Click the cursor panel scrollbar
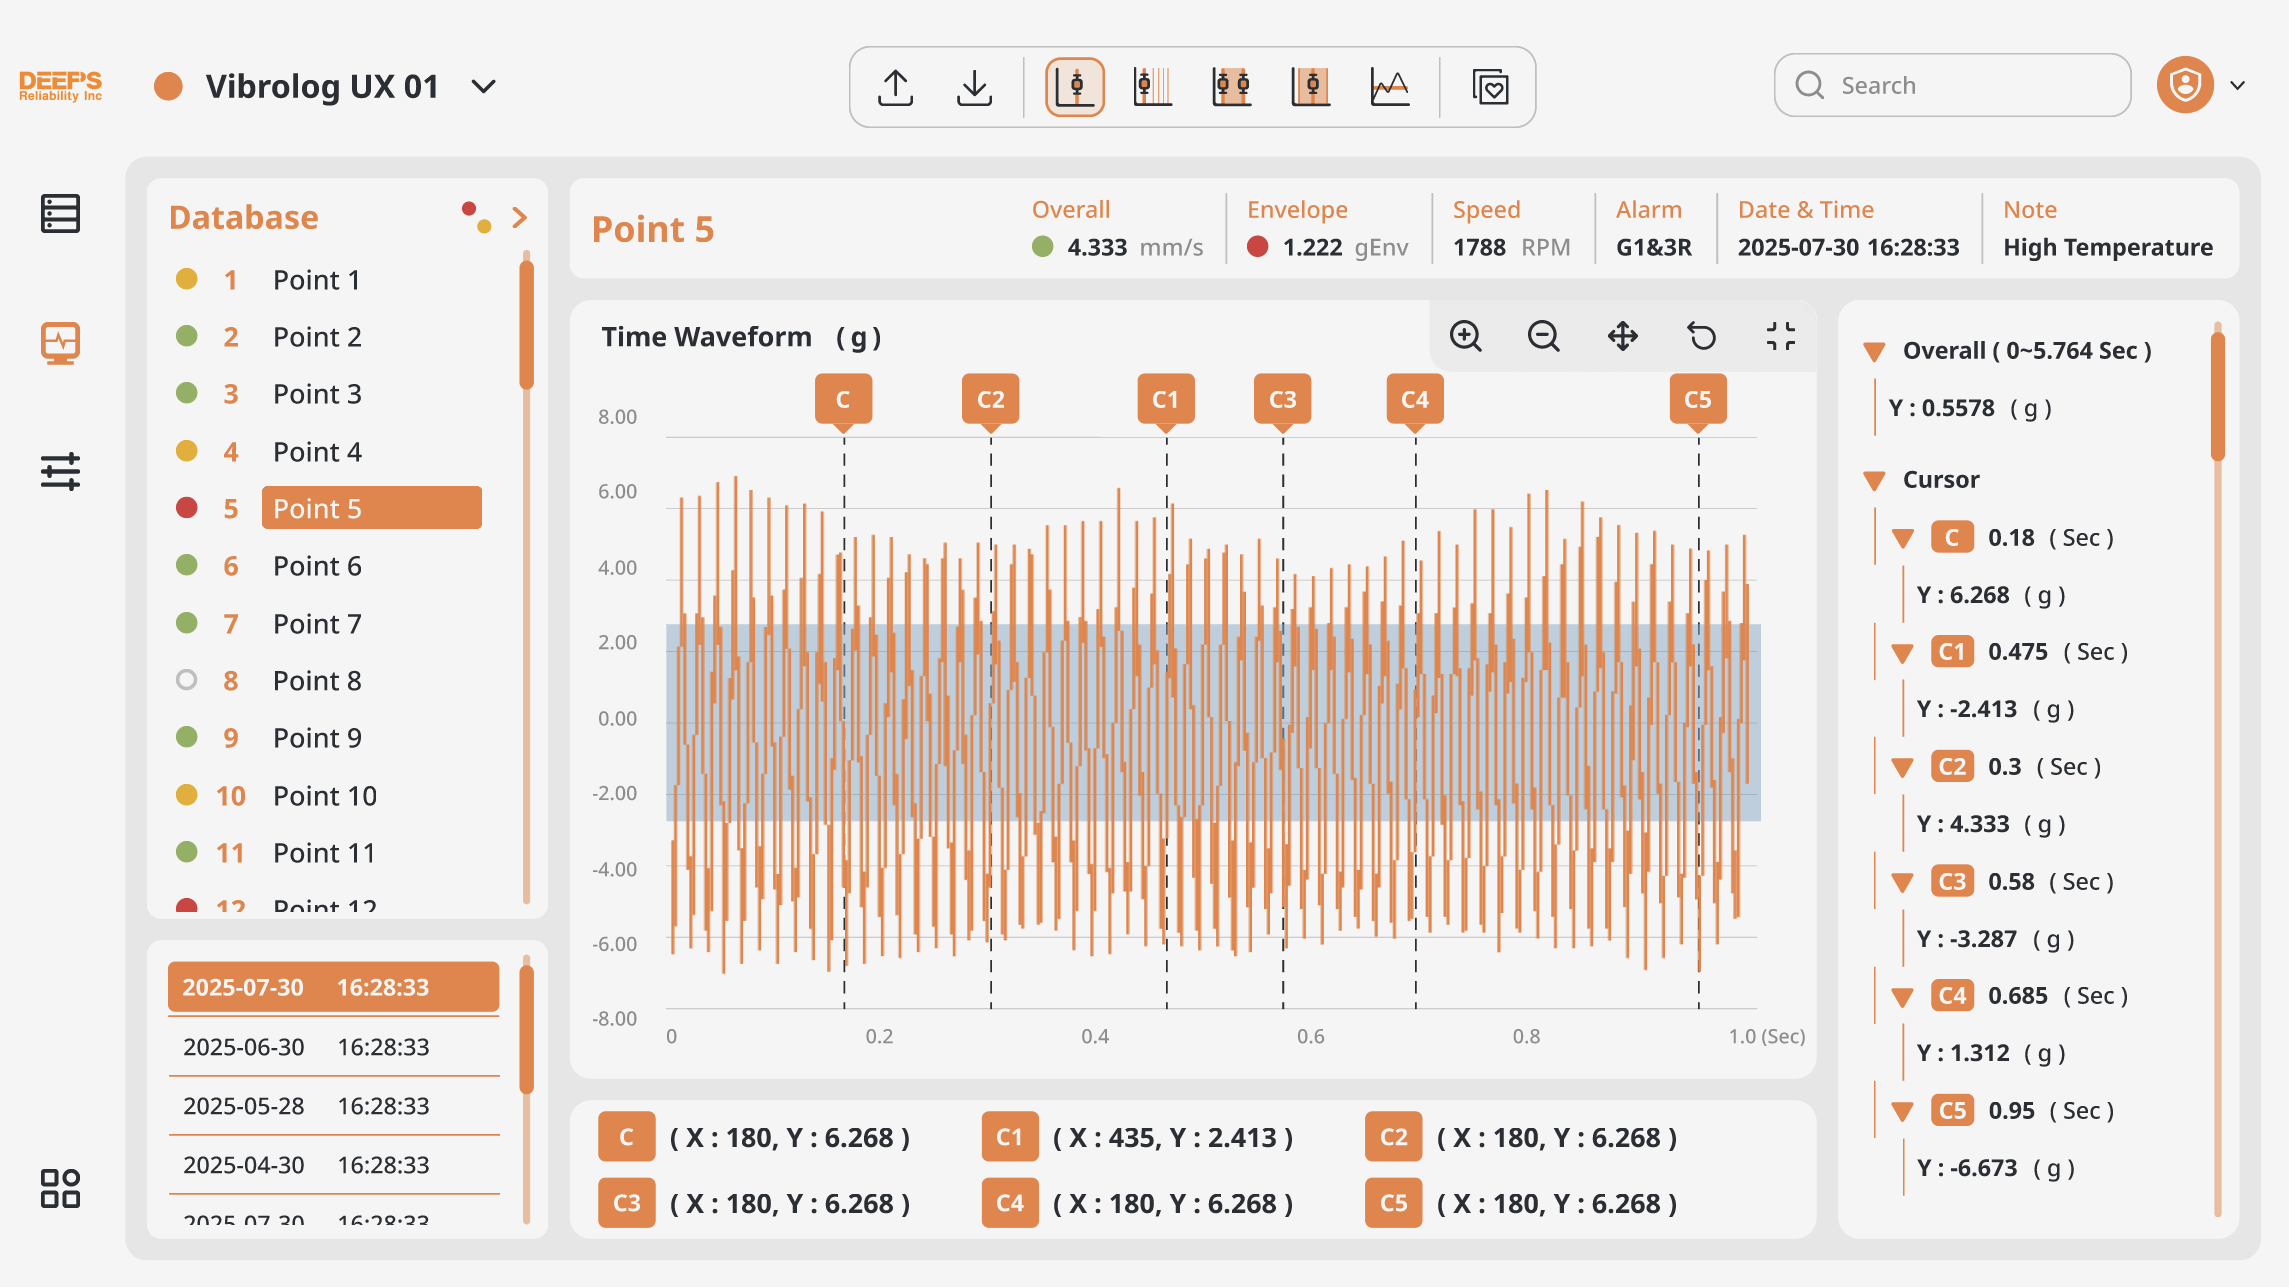Viewport: 2289px width, 1287px height. tap(2218, 395)
